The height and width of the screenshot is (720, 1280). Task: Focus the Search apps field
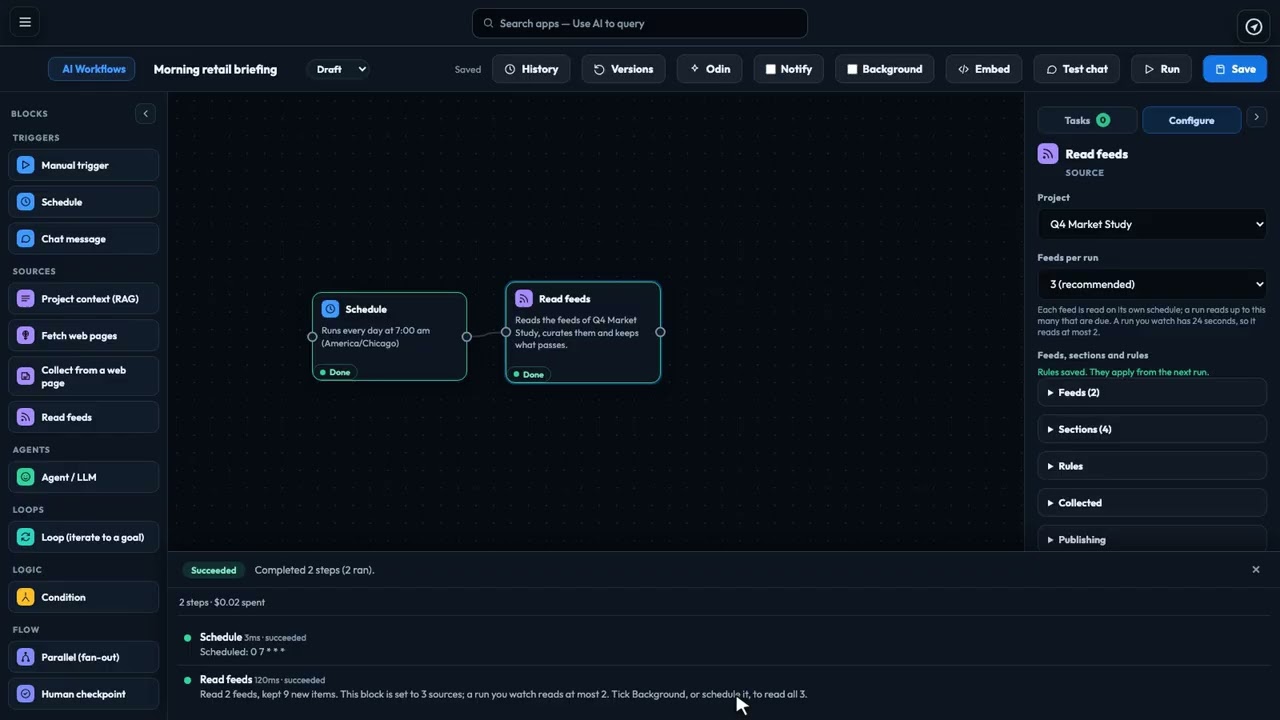click(x=640, y=23)
